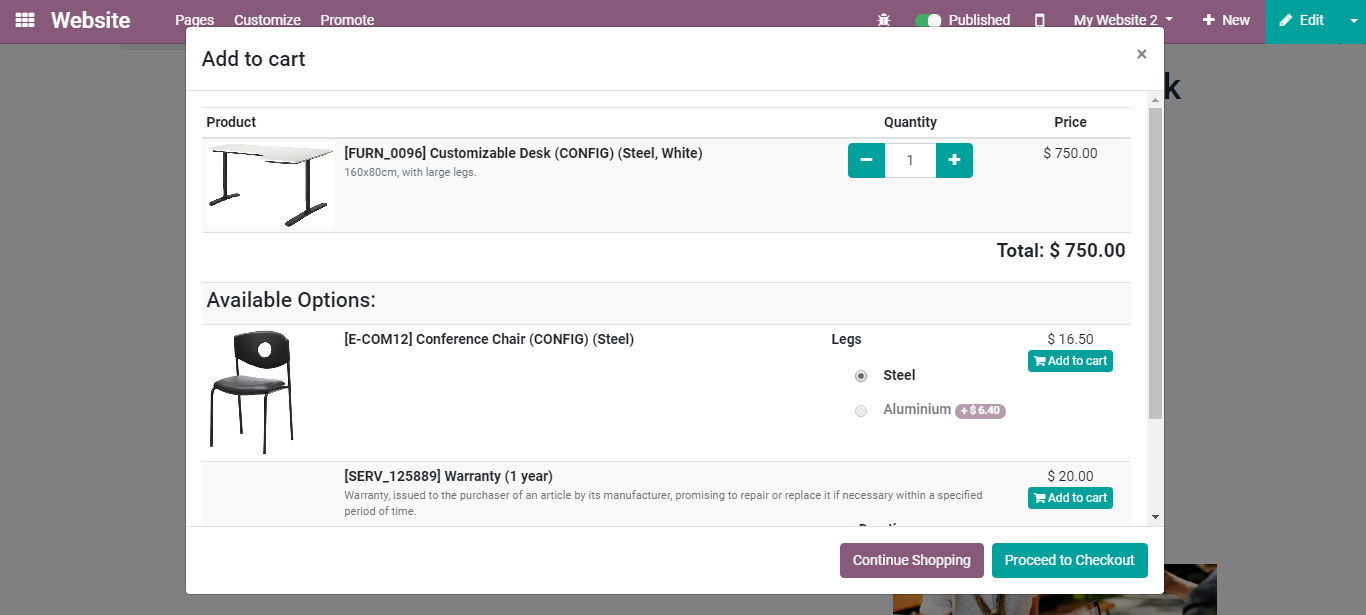Select the Aluminium legs radio button
Image resolution: width=1366 pixels, height=615 pixels.
pos(861,411)
